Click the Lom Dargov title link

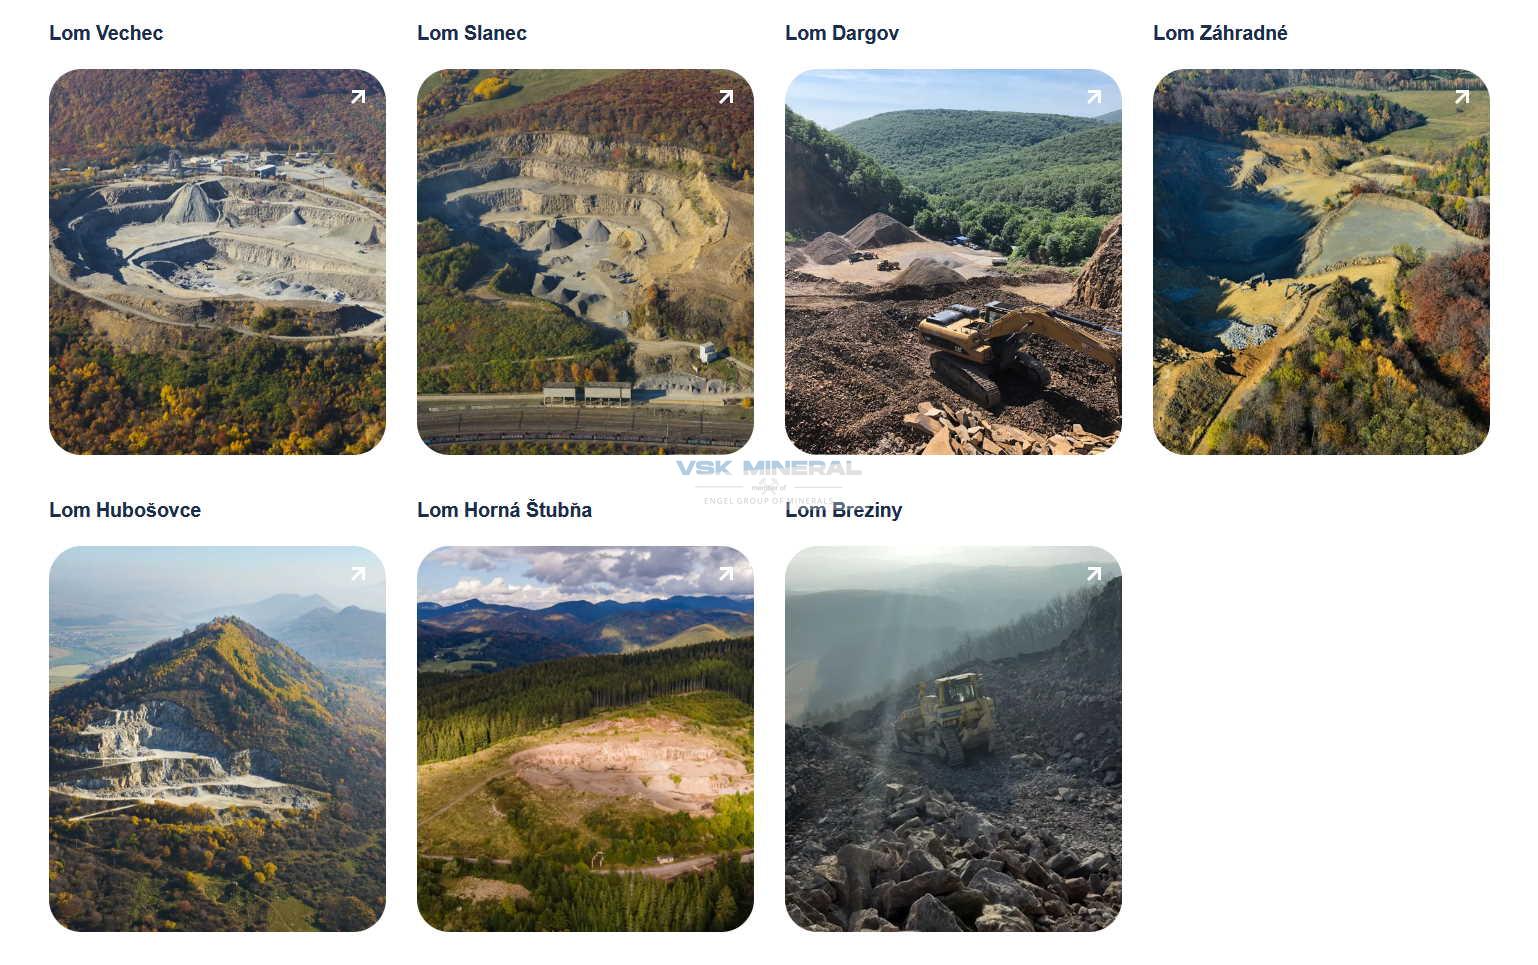point(842,33)
